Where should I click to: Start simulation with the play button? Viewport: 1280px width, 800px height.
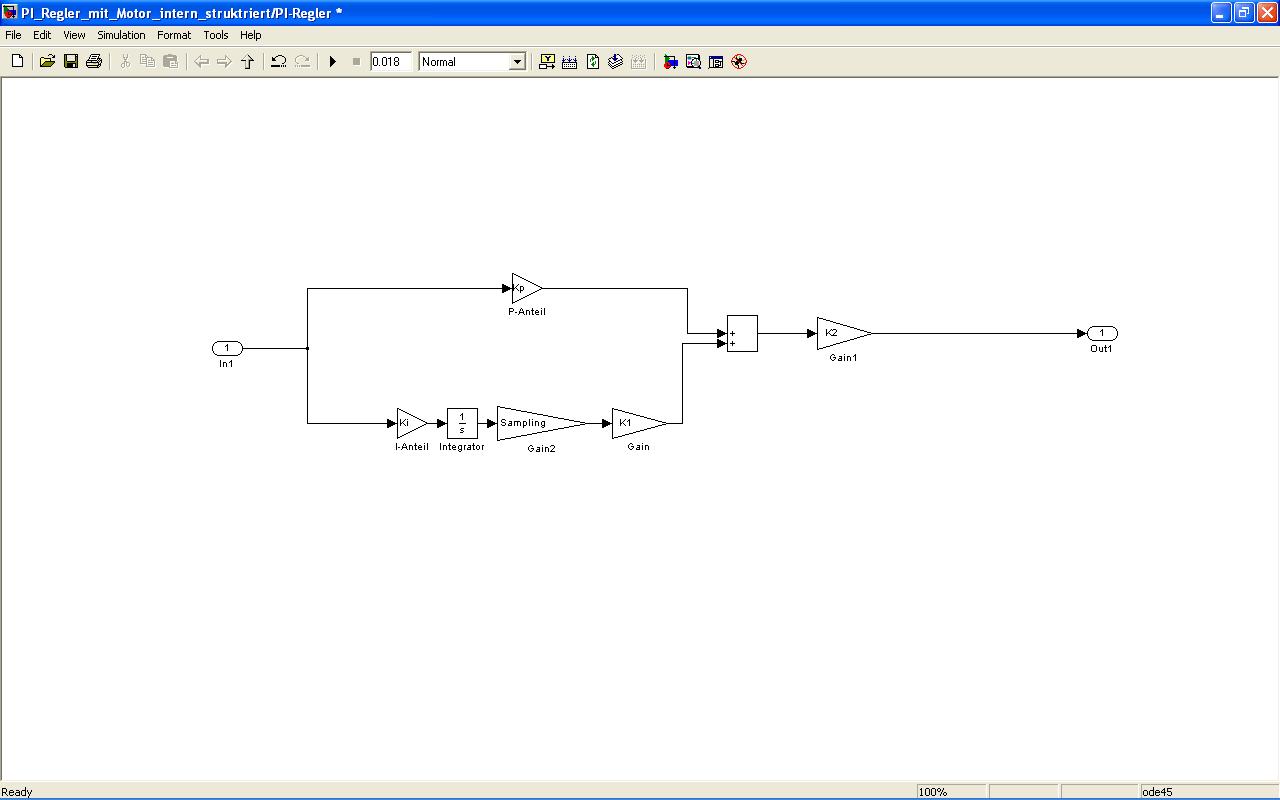click(333, 62)
